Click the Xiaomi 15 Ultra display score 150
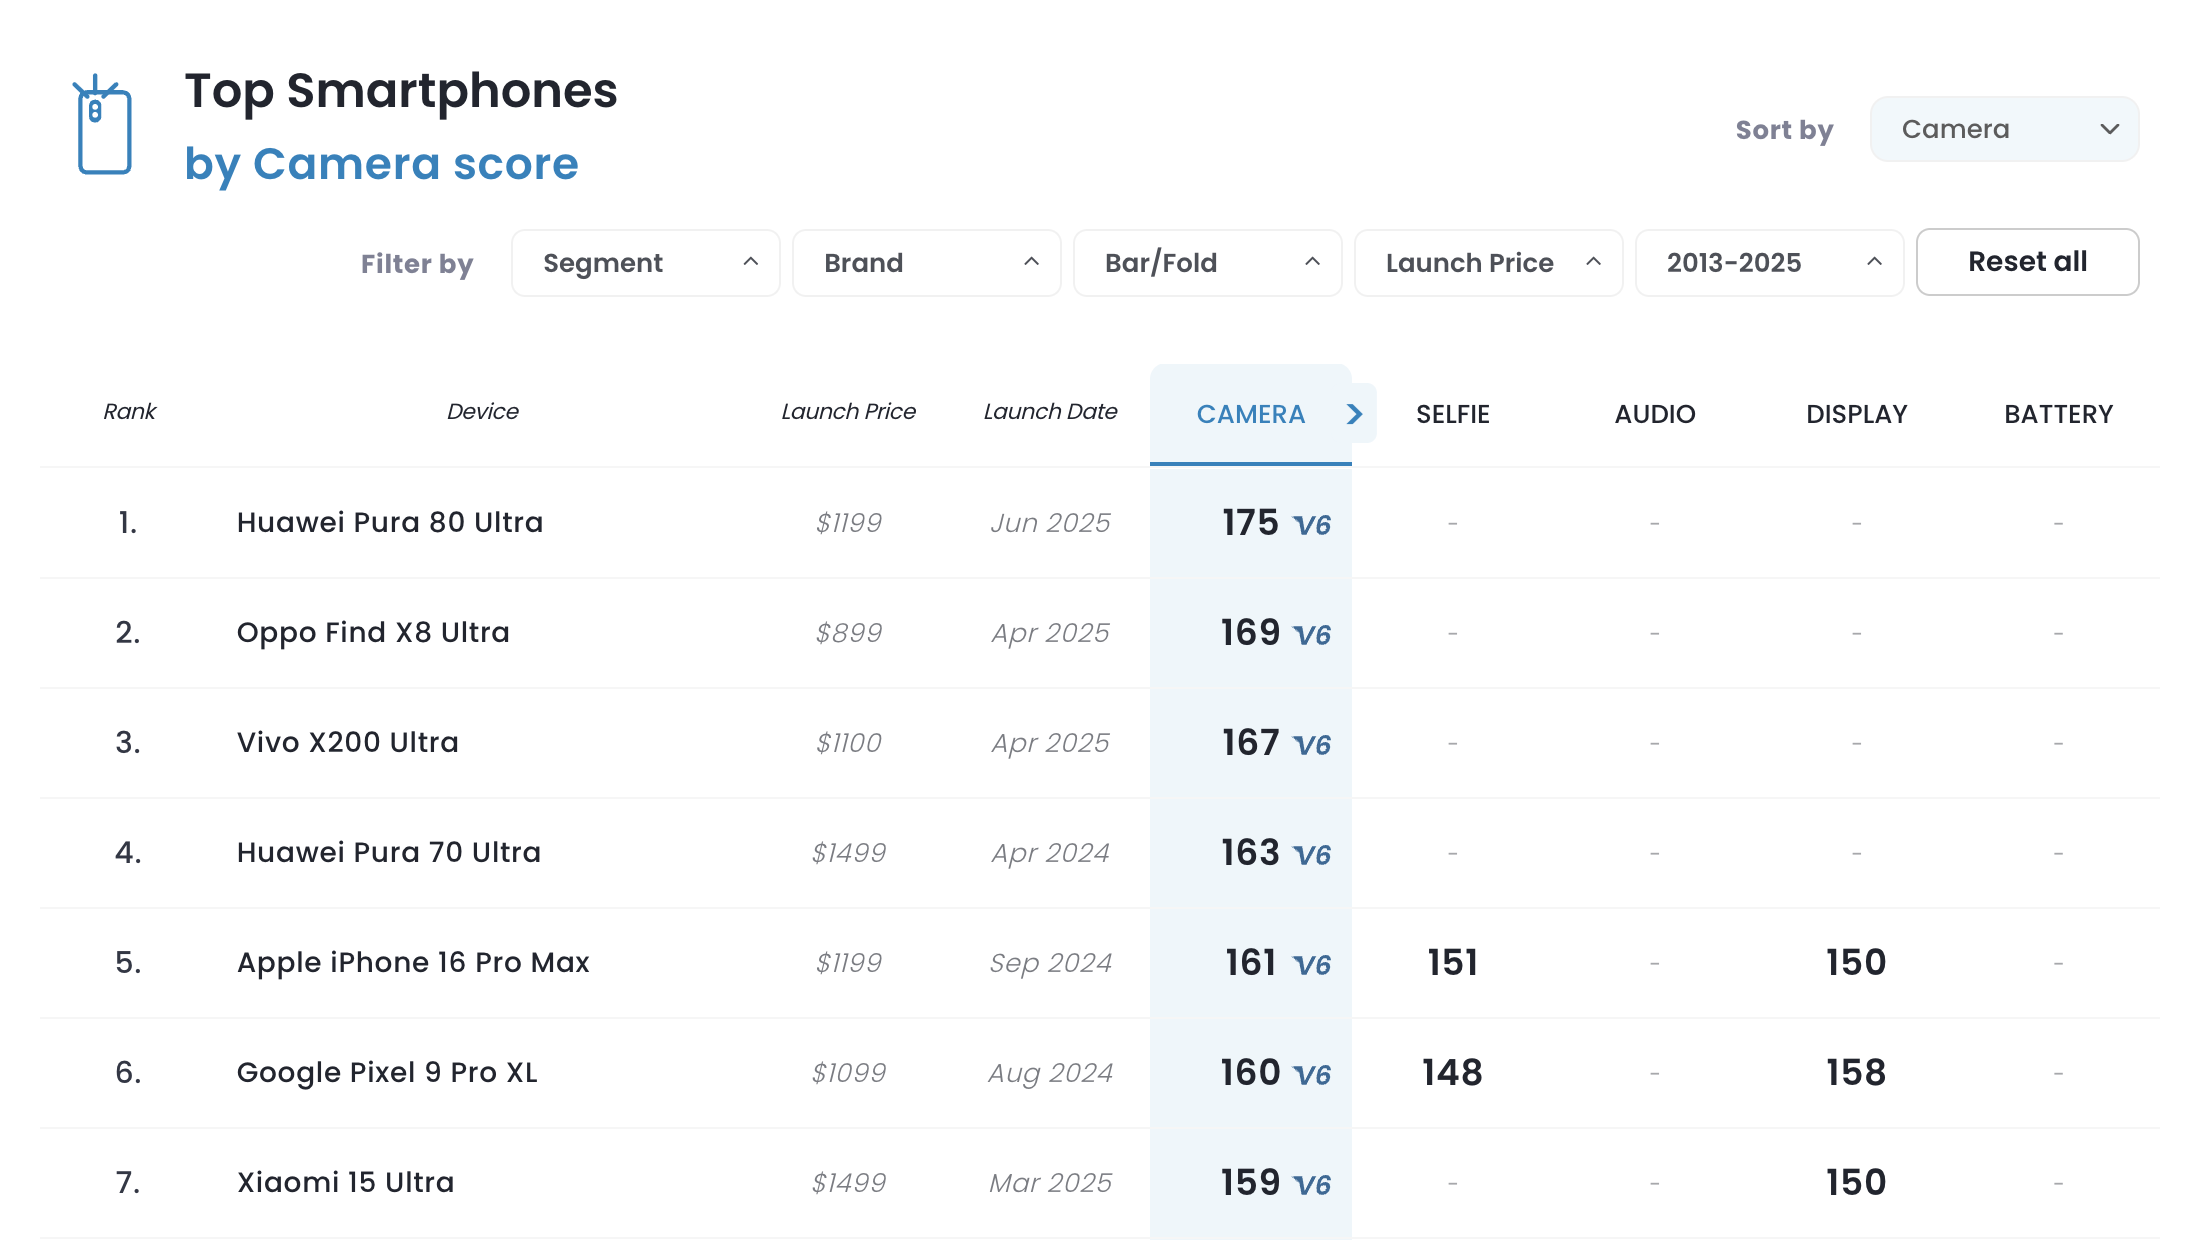Viewport: 2196px width, 1240px height. coord(1856,1182)
